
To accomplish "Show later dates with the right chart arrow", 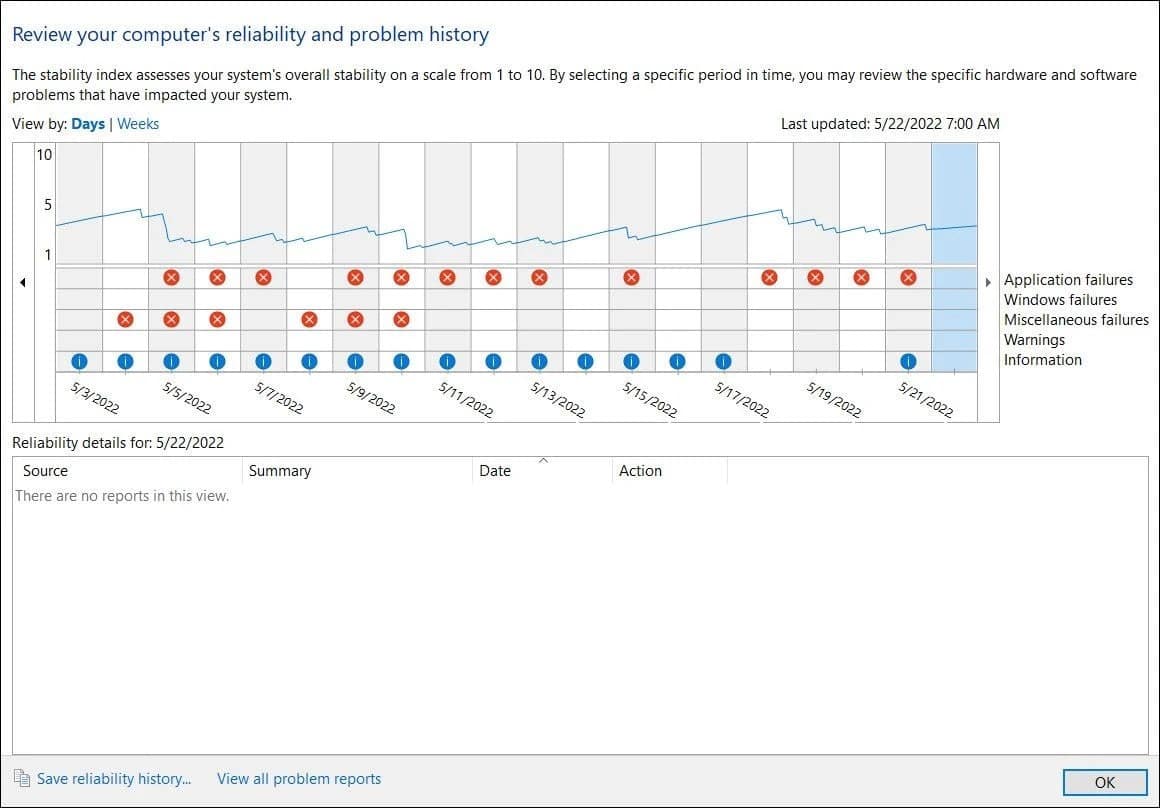I will (x=988, y=283).
